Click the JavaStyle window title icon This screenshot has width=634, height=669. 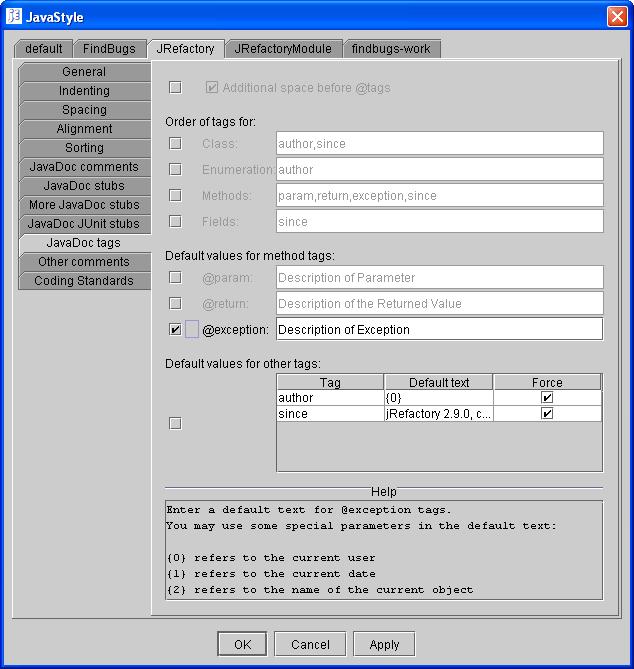point(14,17)
